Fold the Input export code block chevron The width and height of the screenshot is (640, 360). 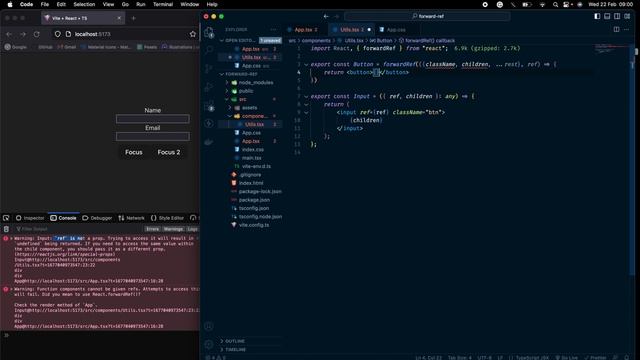point(306,97)
